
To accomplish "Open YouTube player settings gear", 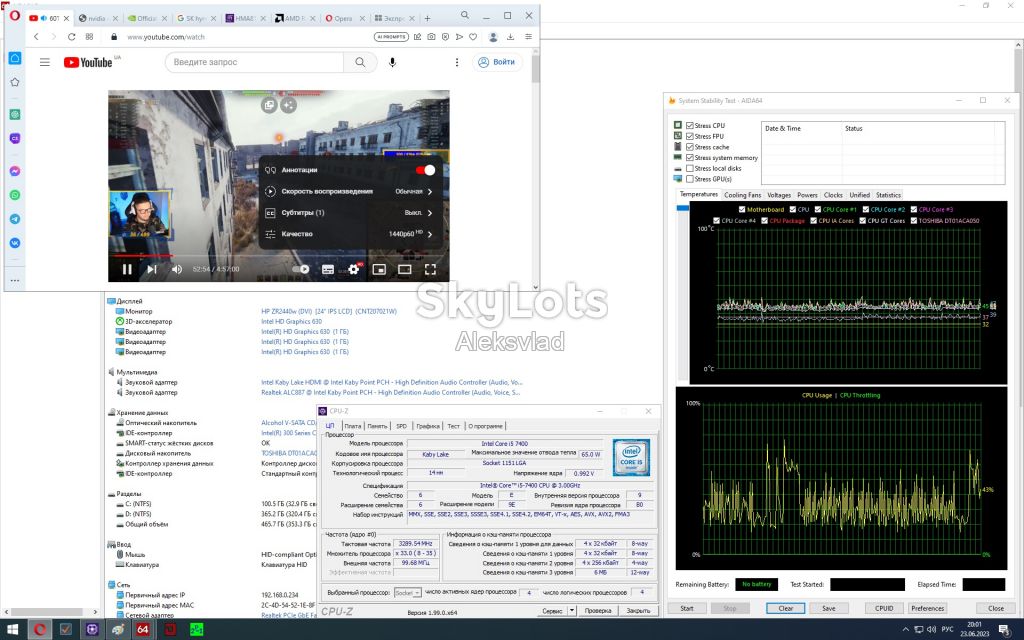I will 354,269.
